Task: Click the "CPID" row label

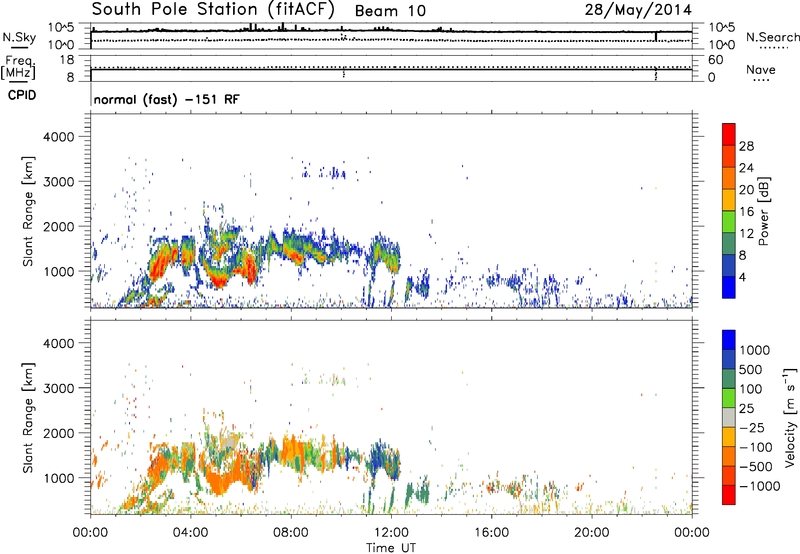Action: coord(22,95)
